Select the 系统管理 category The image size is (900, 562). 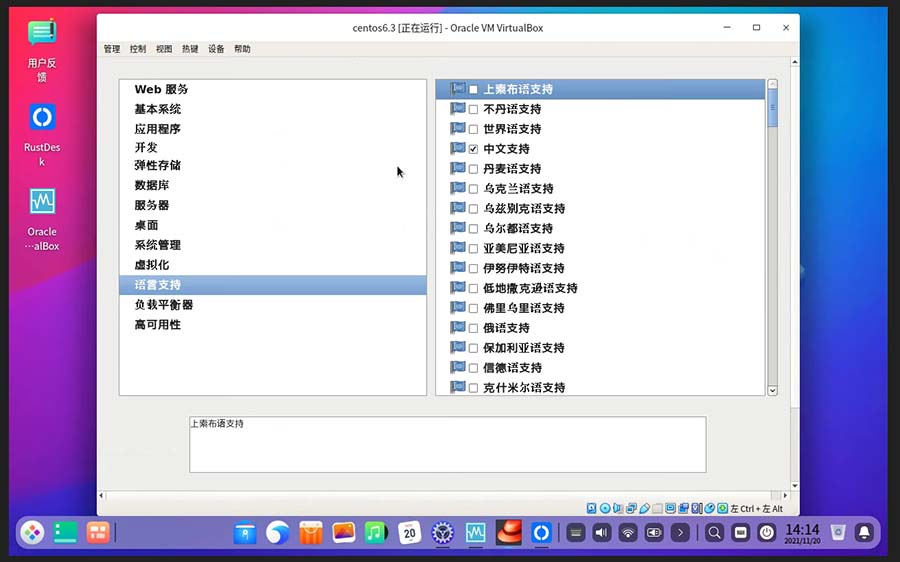pos(273,245)
